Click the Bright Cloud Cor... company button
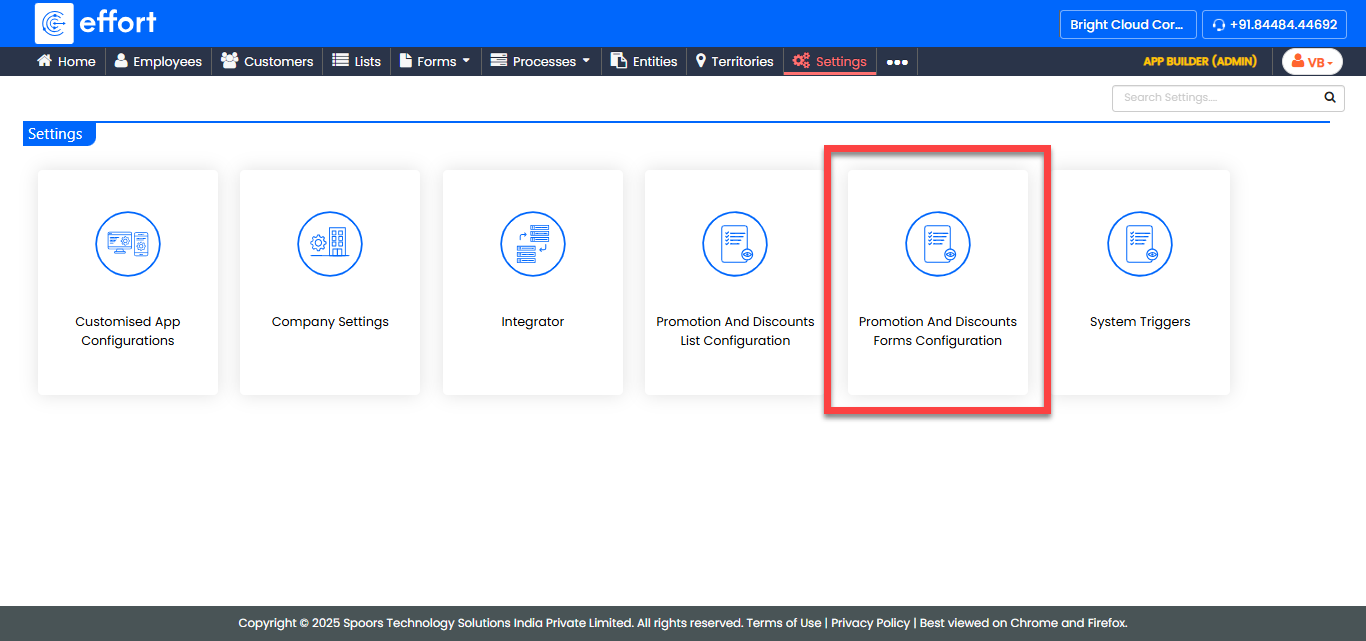 coord(1128,25)
